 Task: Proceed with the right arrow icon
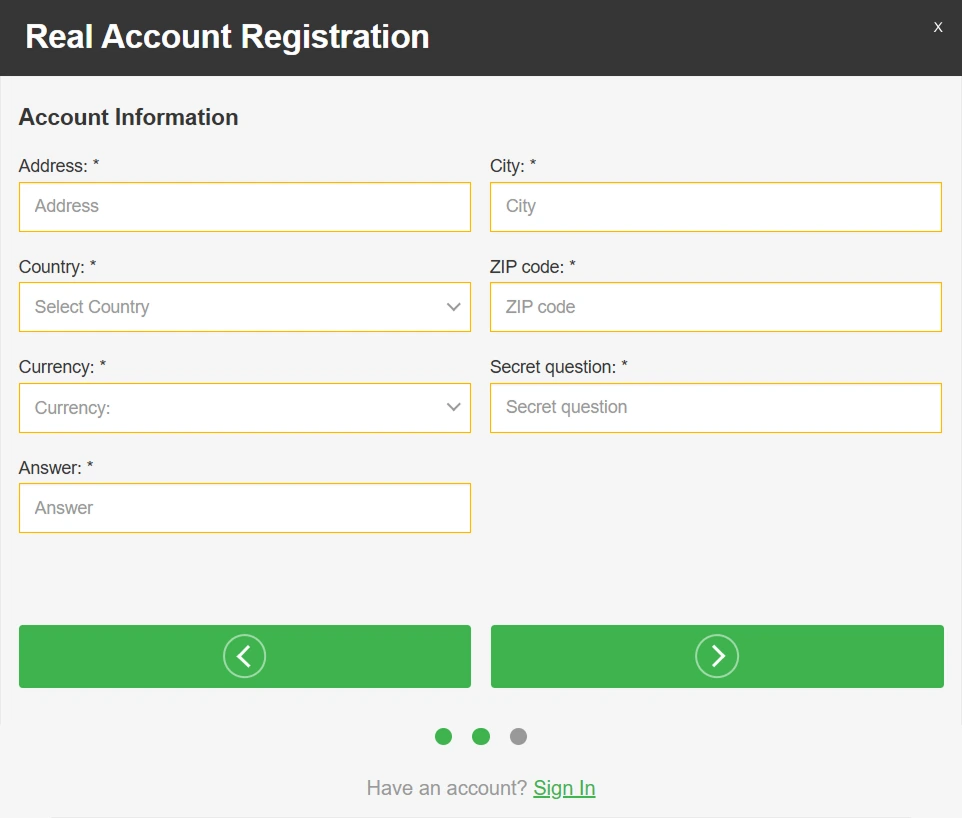point(717,656)
